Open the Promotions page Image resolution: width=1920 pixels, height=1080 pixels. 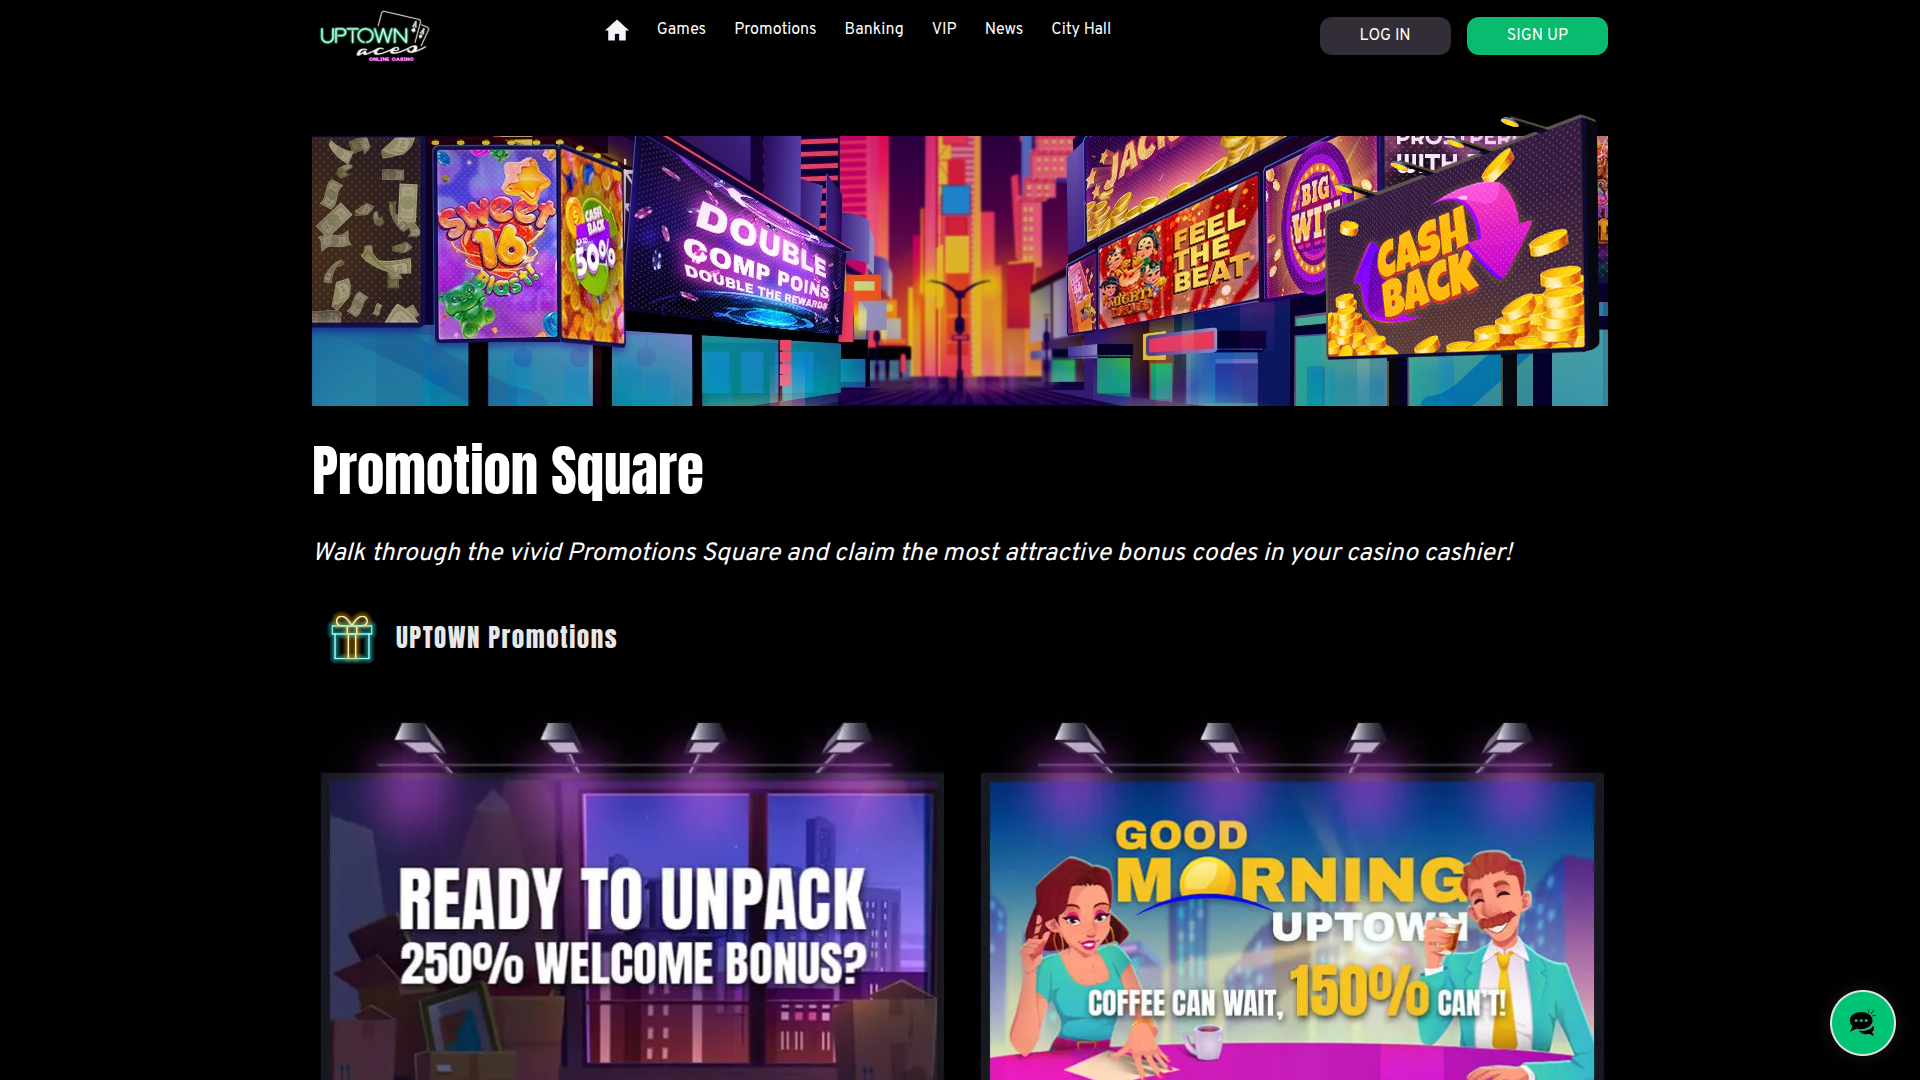click(x=775, y=29)
